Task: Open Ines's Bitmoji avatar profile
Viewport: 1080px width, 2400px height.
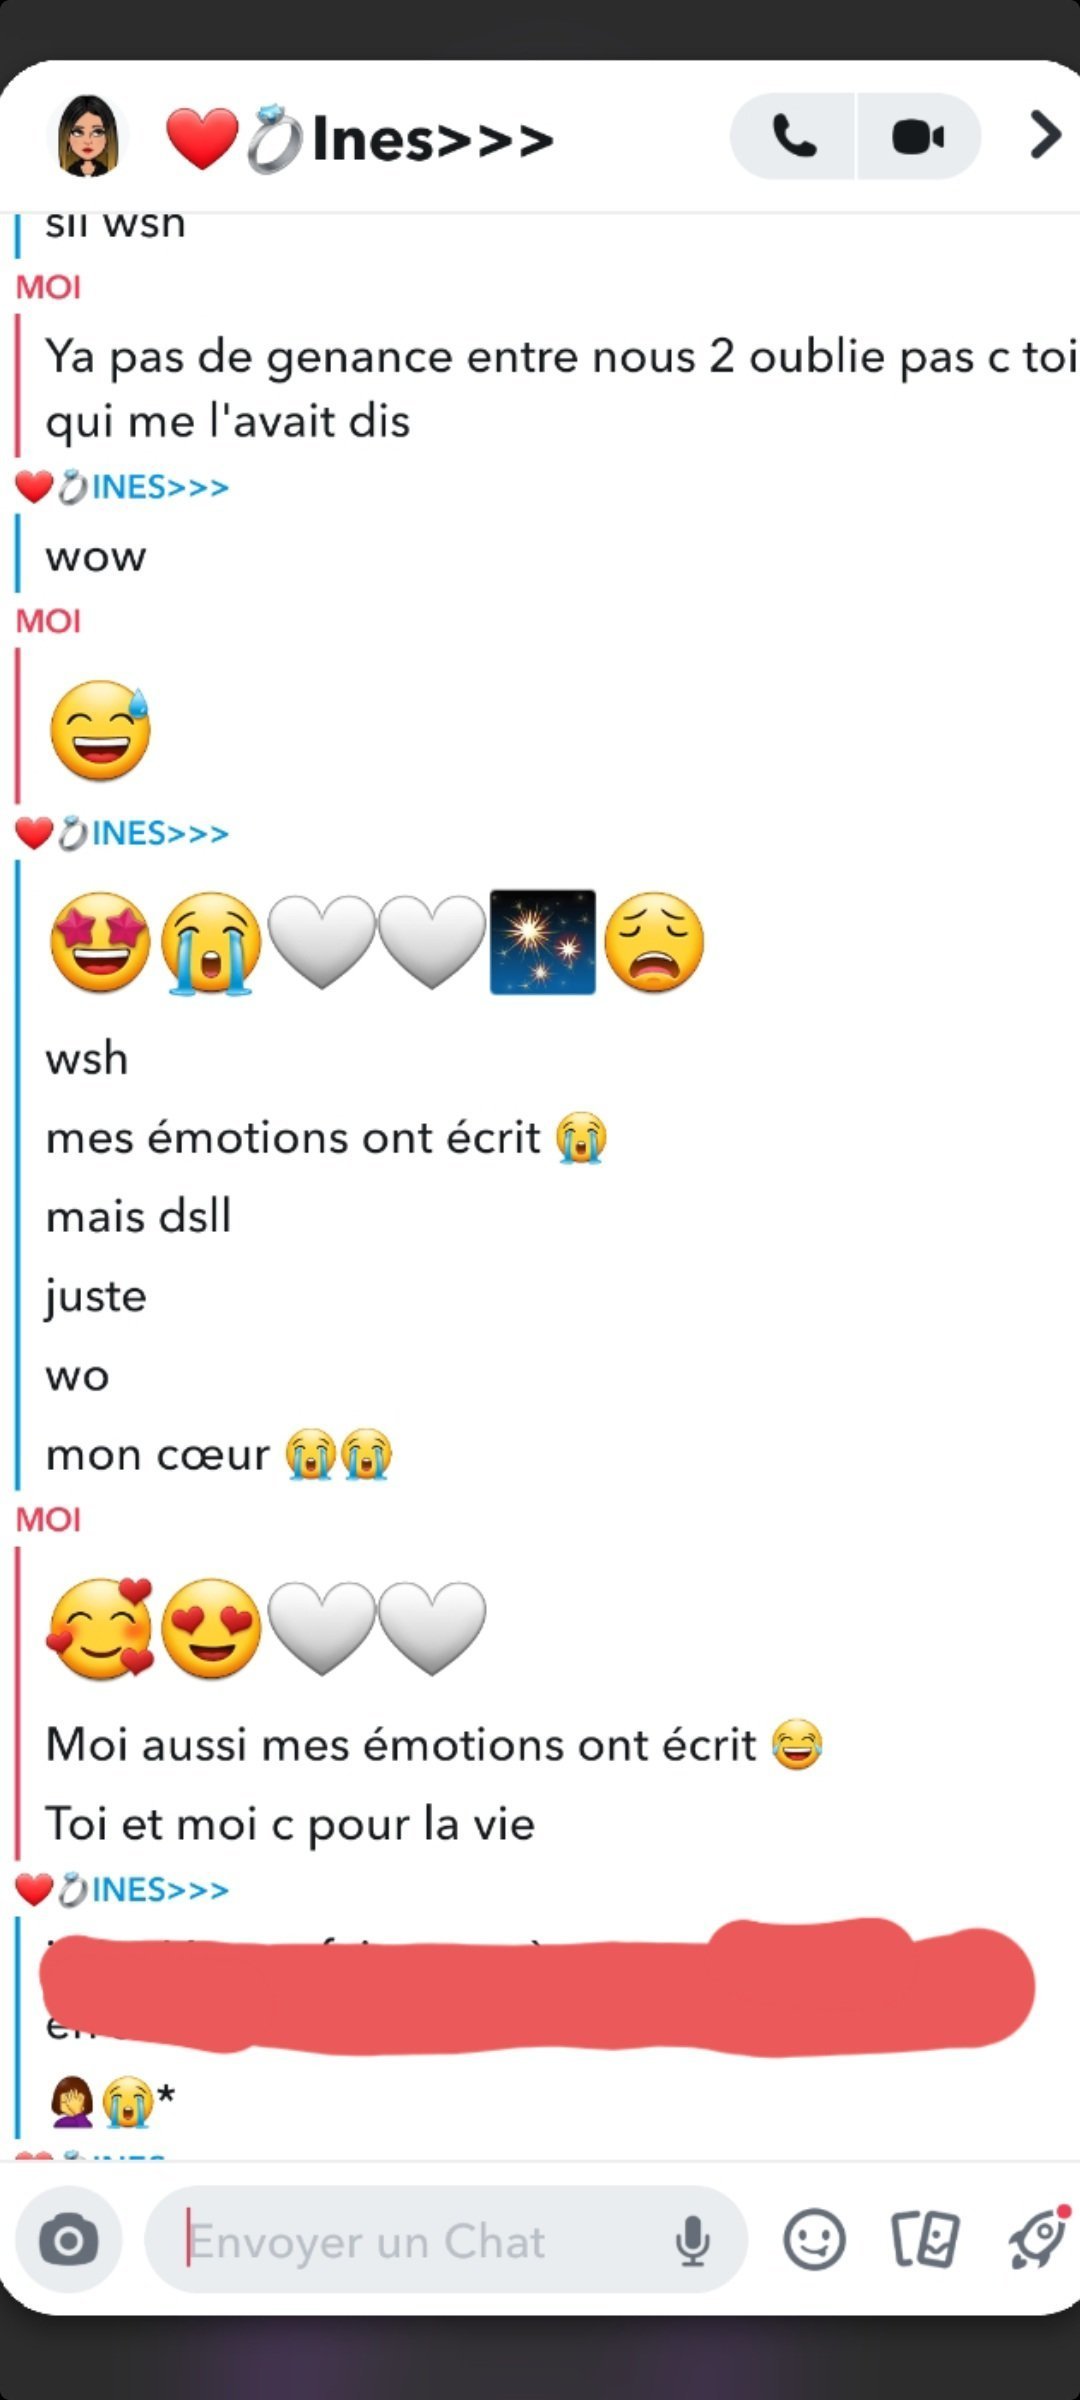Action: (88, 136)
